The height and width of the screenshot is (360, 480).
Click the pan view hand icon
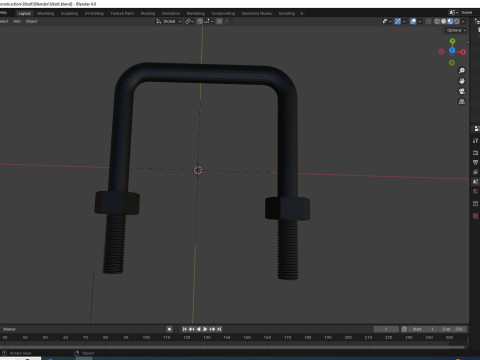pyautogui.click(x=462, y=81)
